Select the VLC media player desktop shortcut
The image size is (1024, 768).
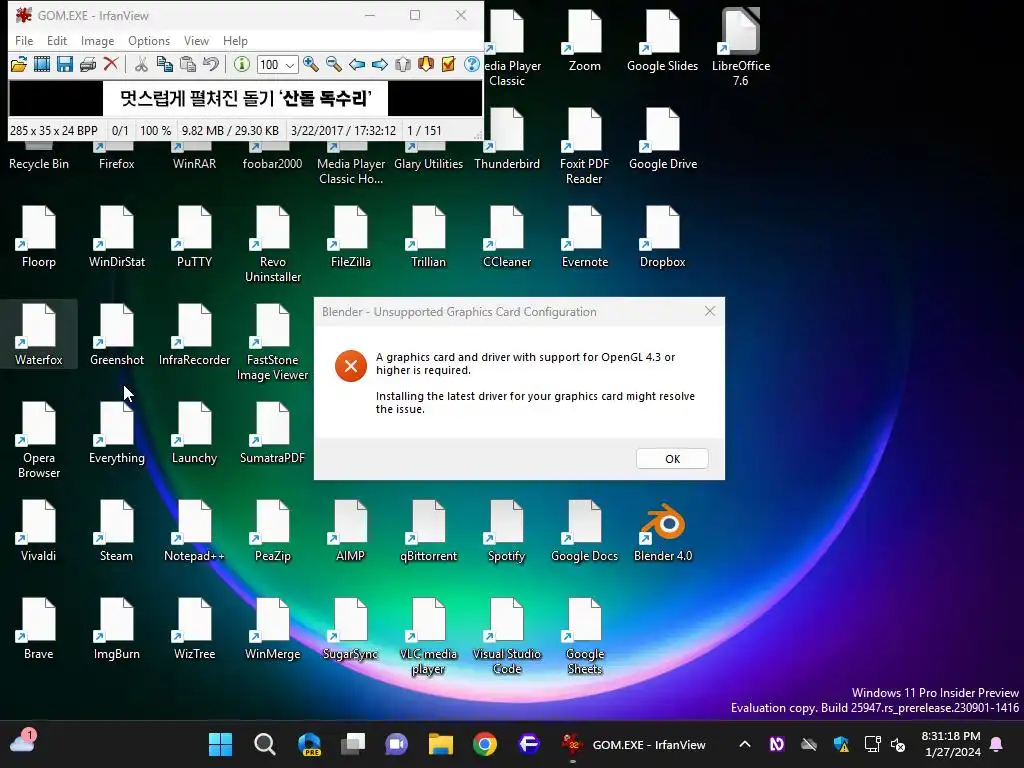pos(428,637)
